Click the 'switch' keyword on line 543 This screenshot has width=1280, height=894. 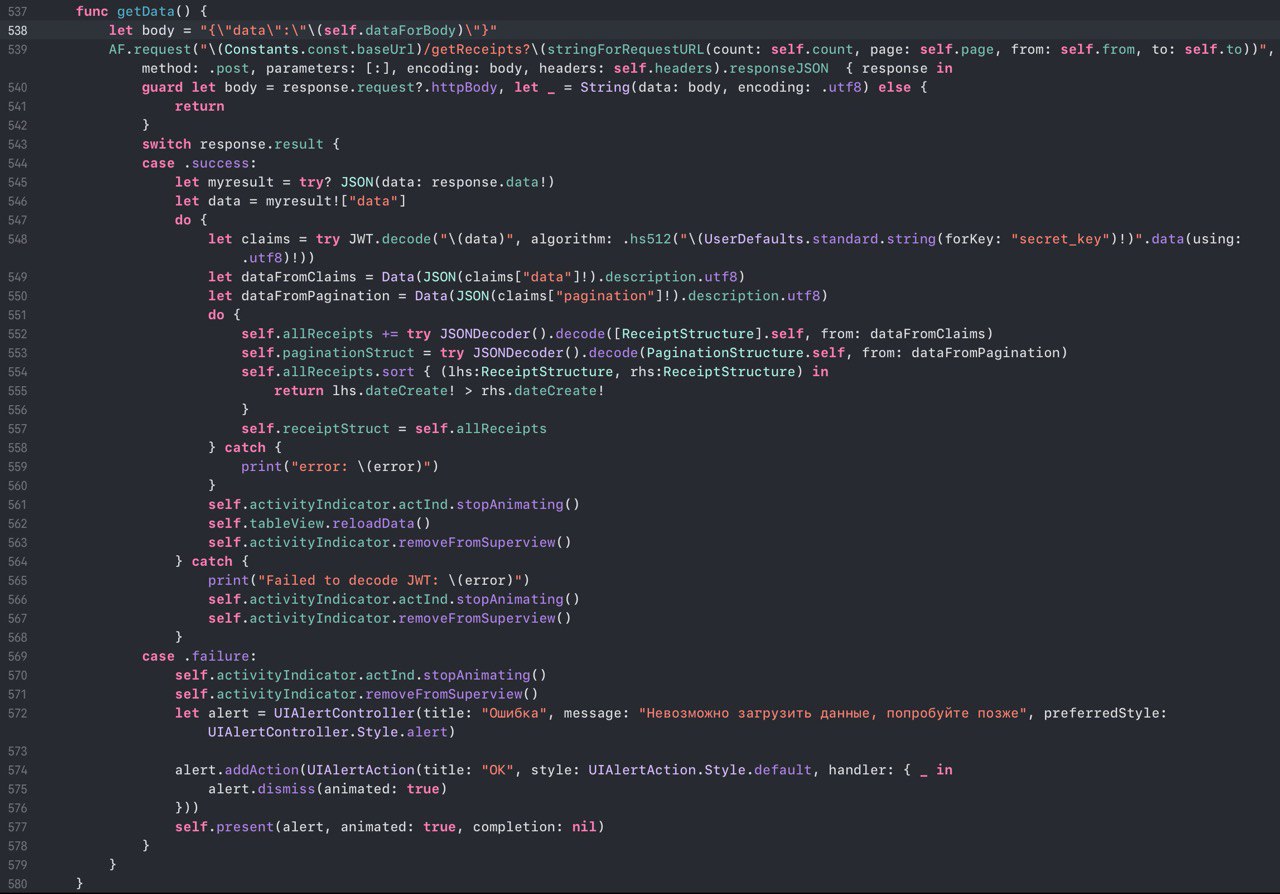click(x=167, y=144)
